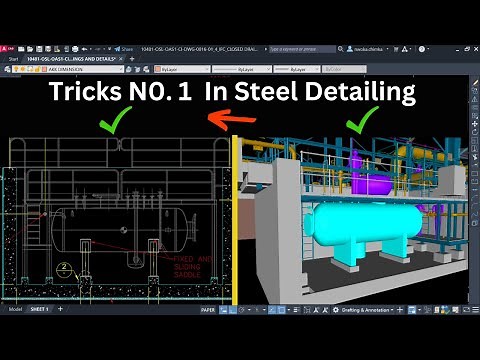This screenshot has height=360, width=480.
Task: Click the keyword search input field
Action: (302, 49)
